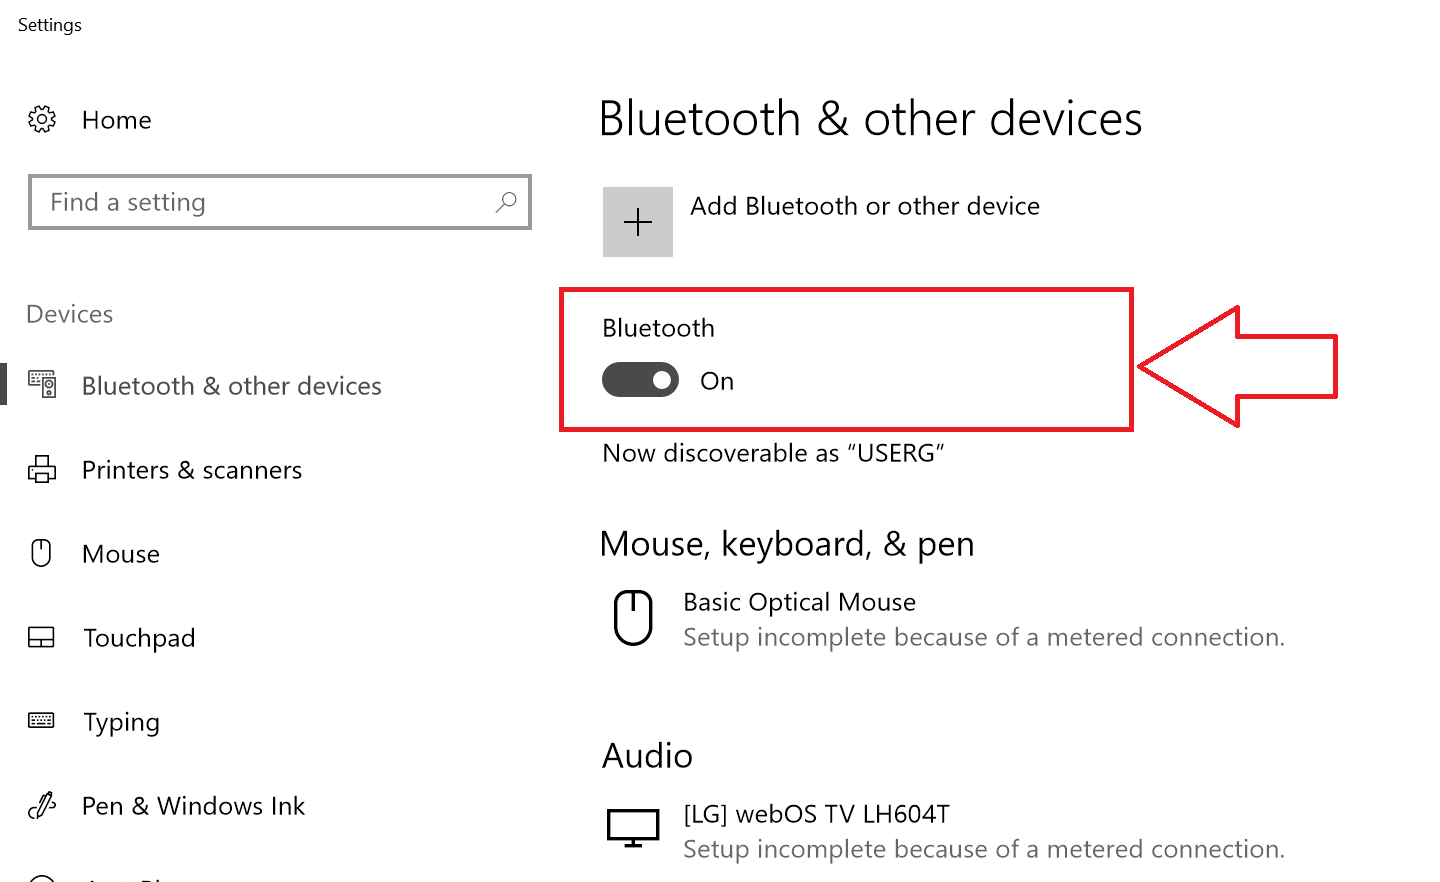
Task: Go to the Settings Home page
Action: [117, 120]
